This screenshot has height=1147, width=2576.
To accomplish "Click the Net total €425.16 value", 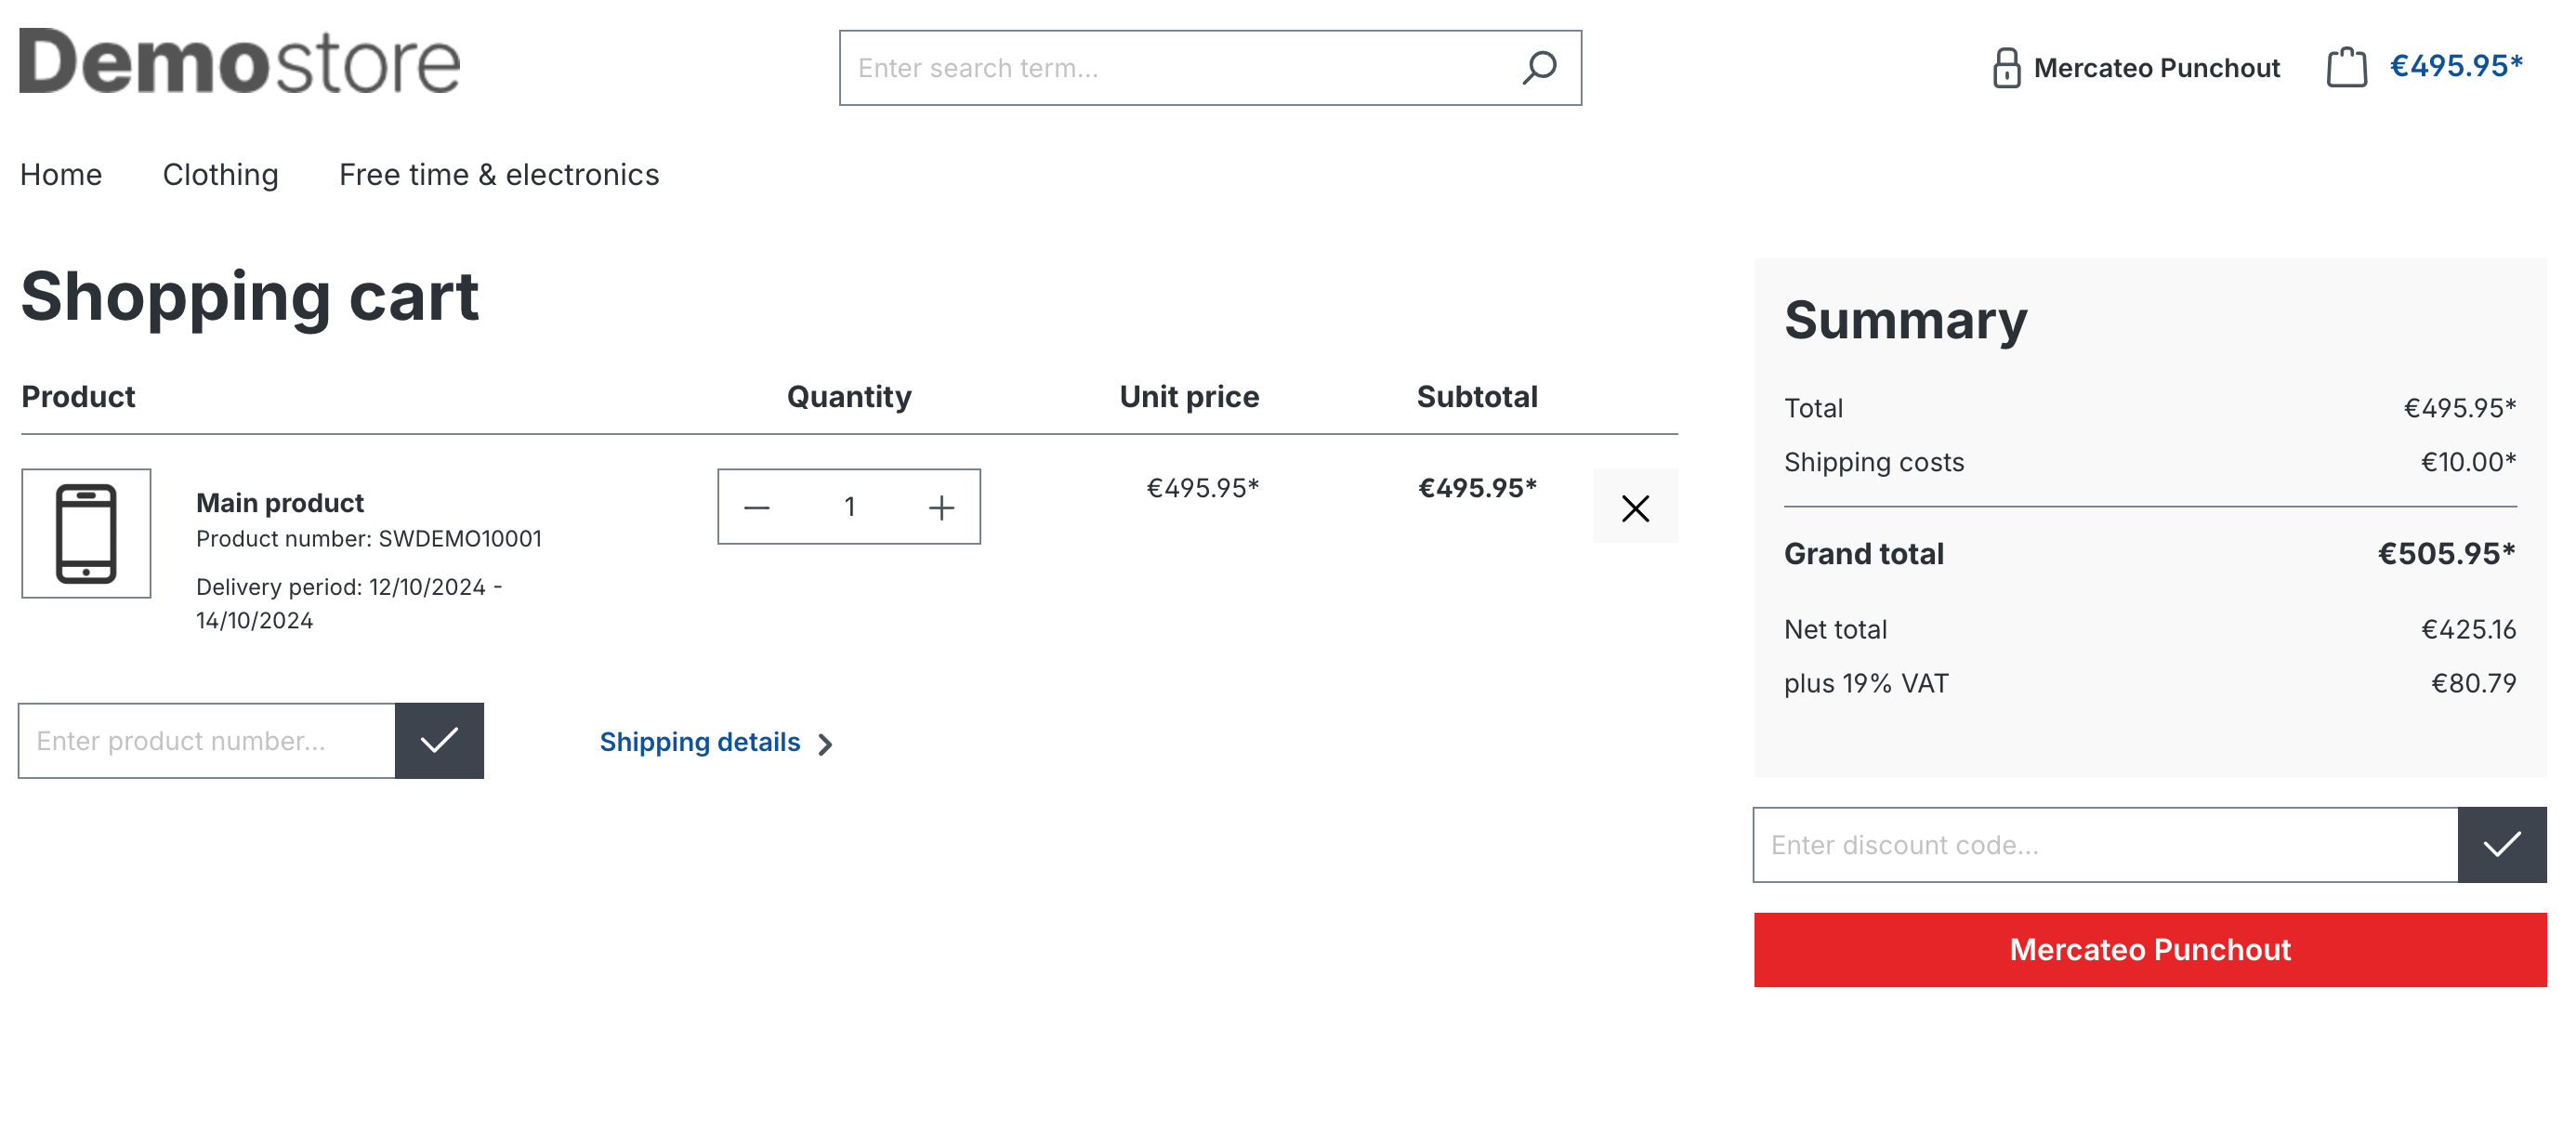I will pyautogui.click(x=2468, y=629).
